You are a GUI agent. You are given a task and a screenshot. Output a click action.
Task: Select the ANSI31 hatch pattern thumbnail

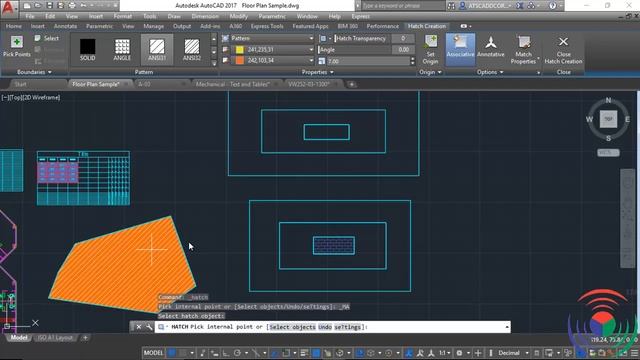click(157, 49)
